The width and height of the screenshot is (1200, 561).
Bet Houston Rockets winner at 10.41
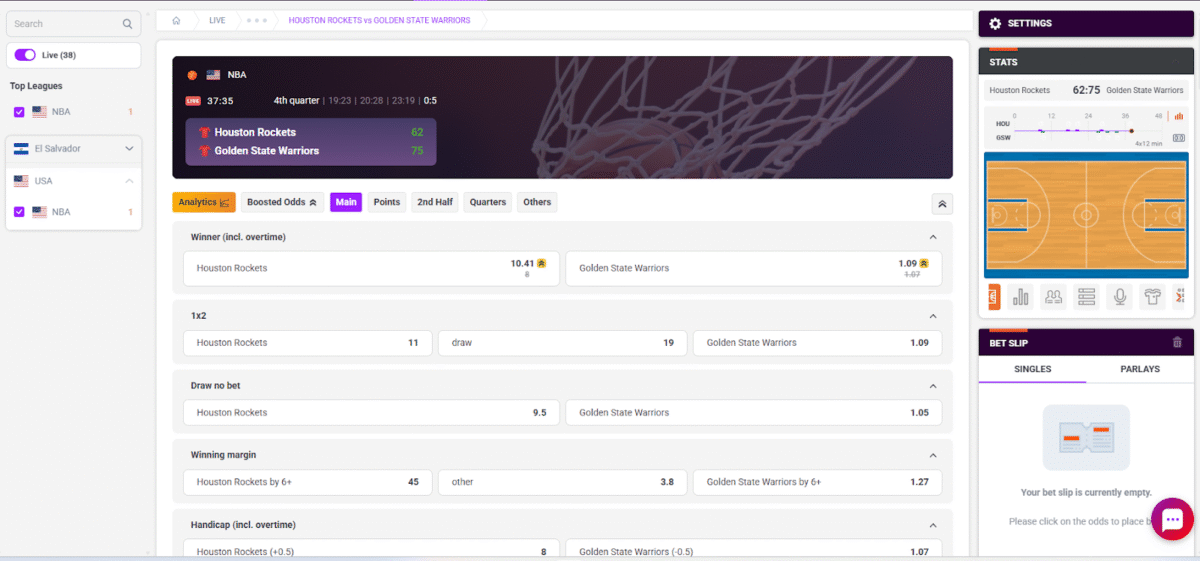coord(371,268)
